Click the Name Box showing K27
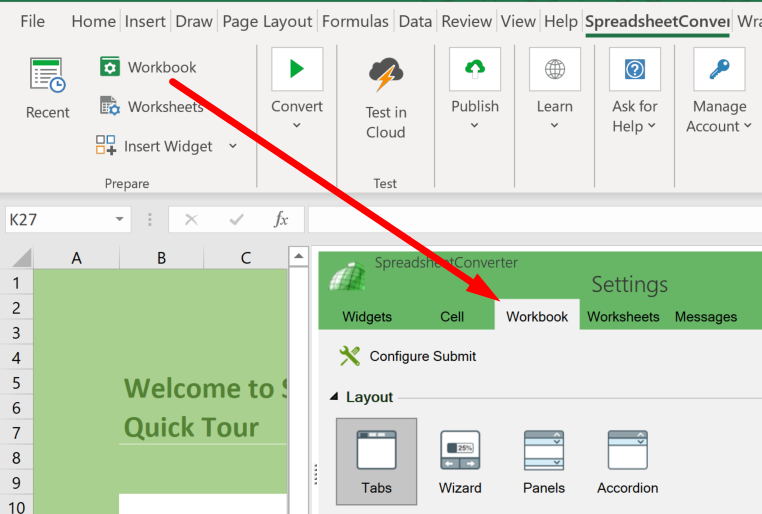 pos(68,219)
